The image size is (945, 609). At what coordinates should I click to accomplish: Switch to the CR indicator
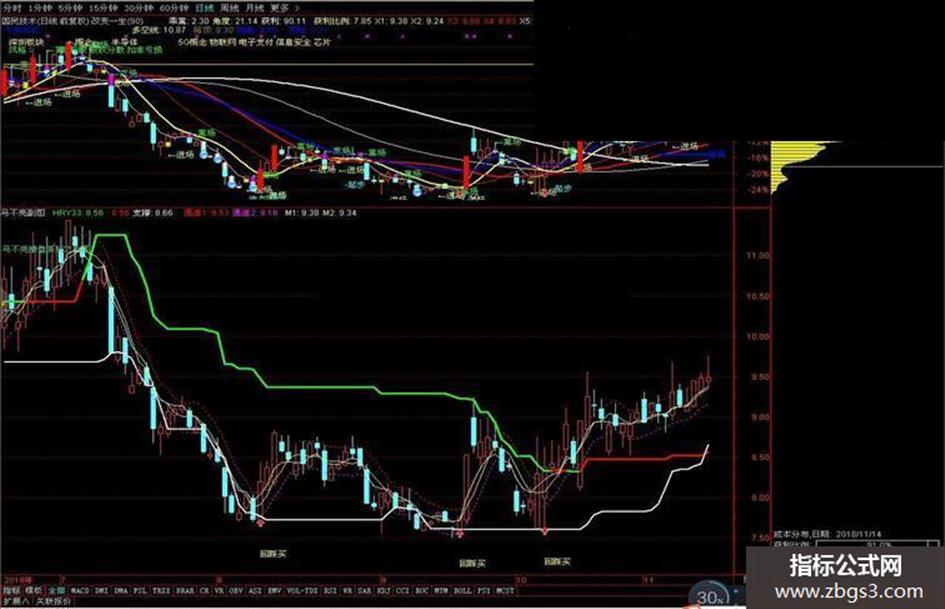point(204,591)
